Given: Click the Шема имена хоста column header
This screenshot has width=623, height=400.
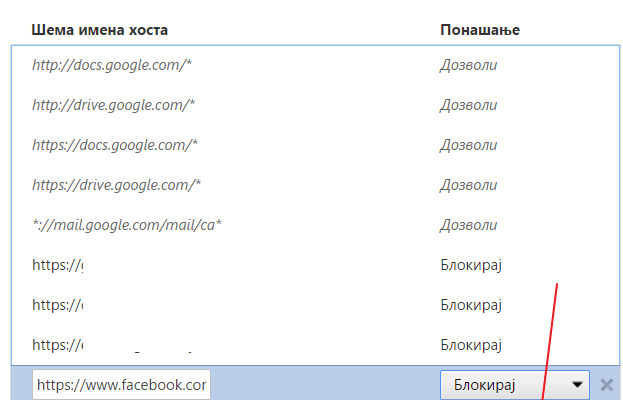Looking at the screenshot, I should click(100, 30).
